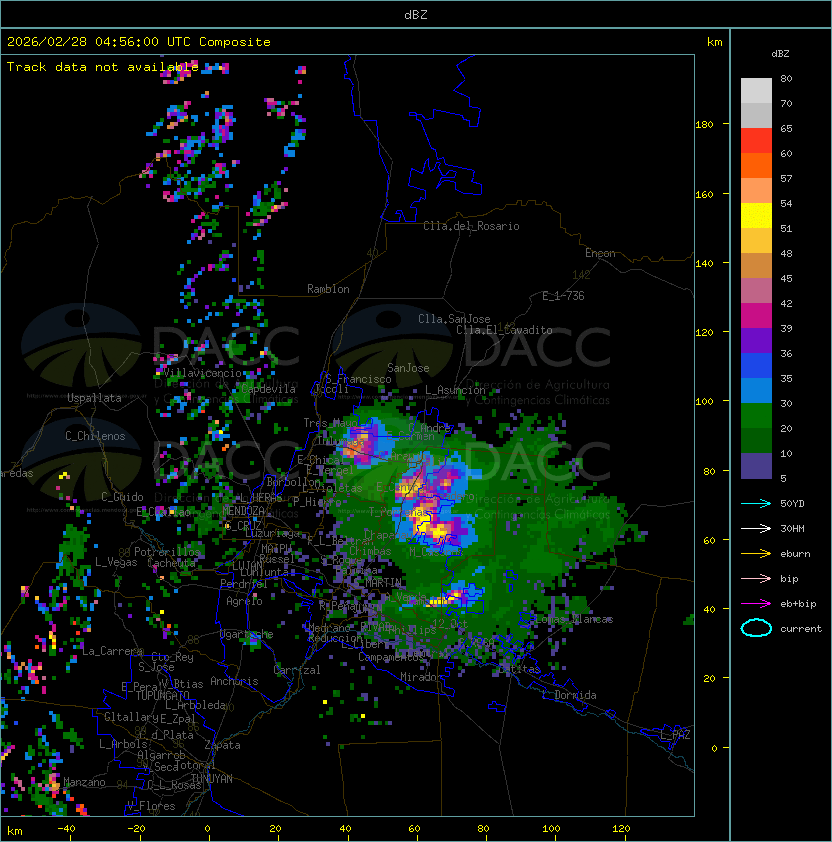Click the Clla.del_Rosario label

(x=471, y=226)
